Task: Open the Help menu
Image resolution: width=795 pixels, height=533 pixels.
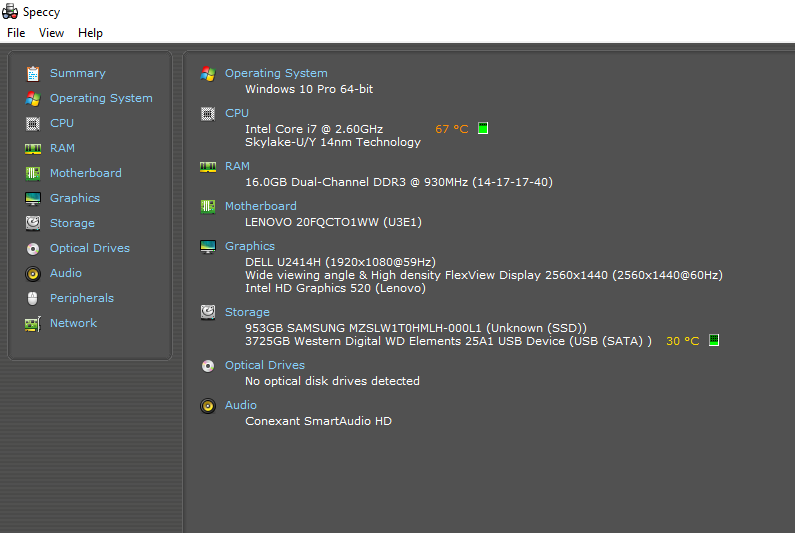Action: coord(90,33)
